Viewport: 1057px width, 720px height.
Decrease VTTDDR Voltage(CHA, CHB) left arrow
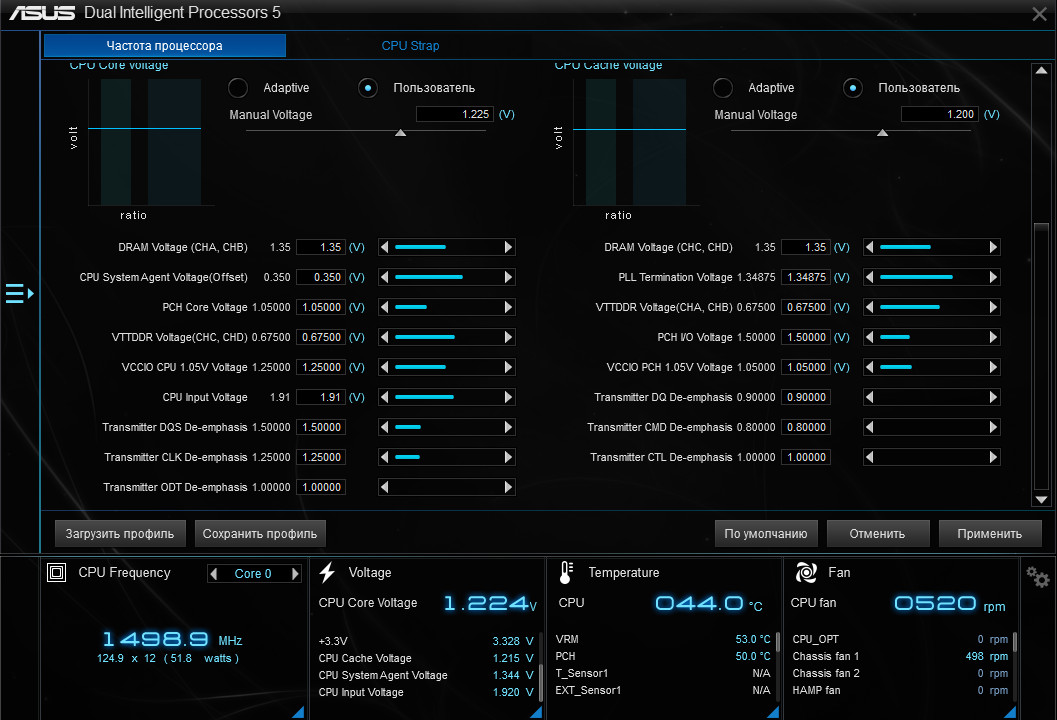point(870,307)
